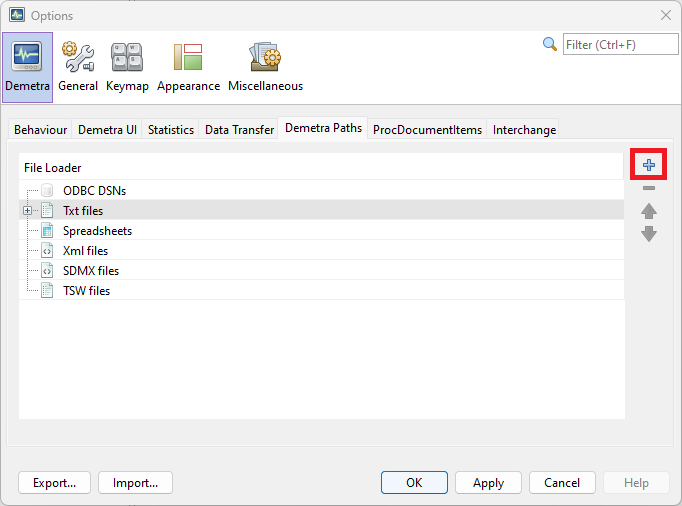Select Spreadsheets in File Loader list

pyautogui.click(x=97, y=231)
